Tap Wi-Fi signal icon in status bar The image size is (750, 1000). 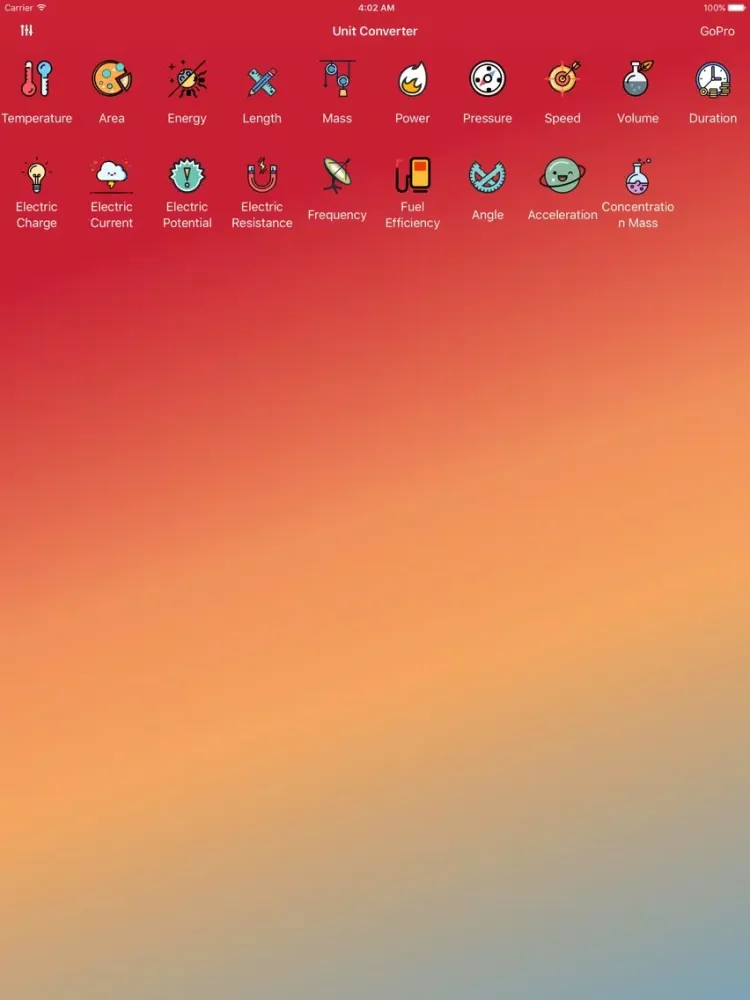point(41,8)
